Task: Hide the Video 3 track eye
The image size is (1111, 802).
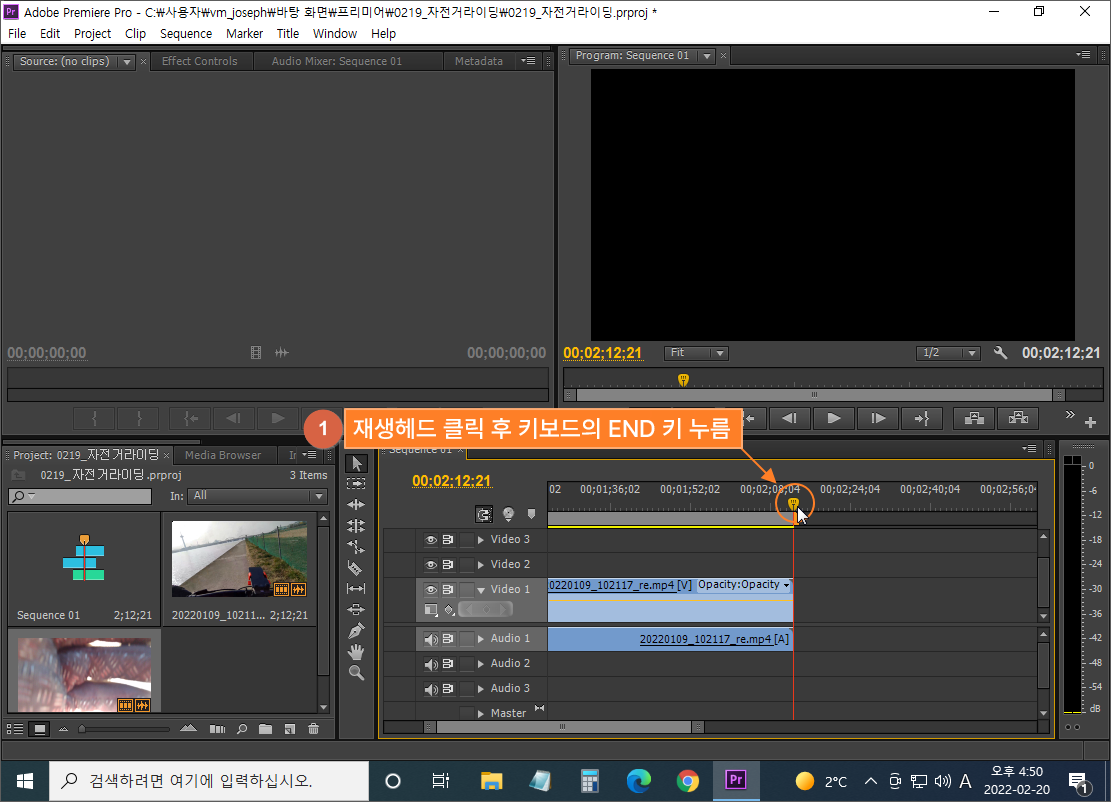Action: tap(430, 540)
